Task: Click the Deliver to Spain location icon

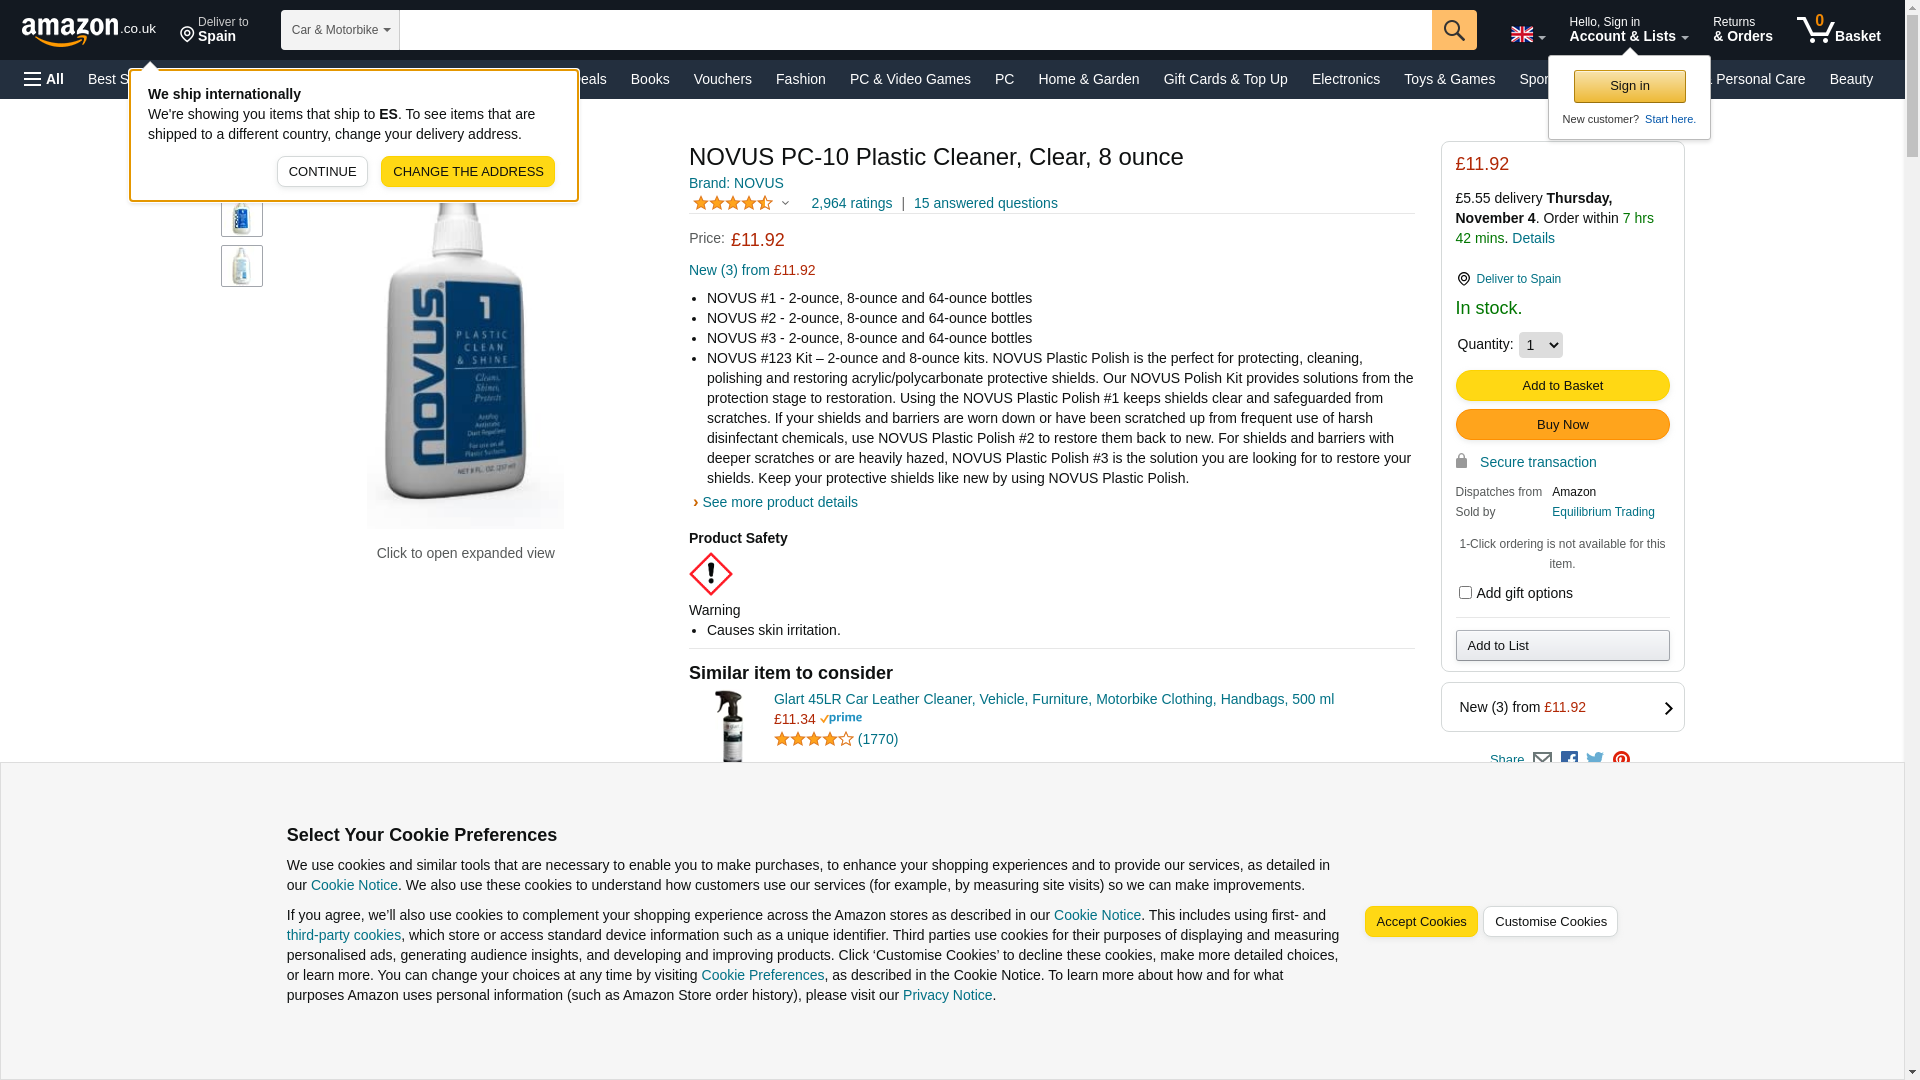Action: [x=1463, y=279]
